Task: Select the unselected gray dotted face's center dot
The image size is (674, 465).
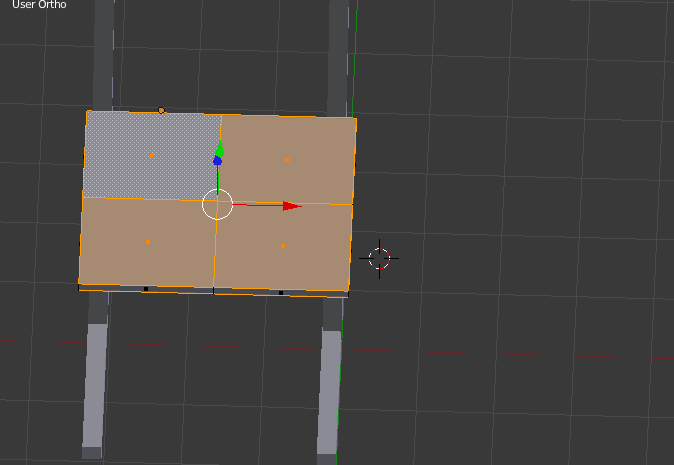Action: [152, 156]
